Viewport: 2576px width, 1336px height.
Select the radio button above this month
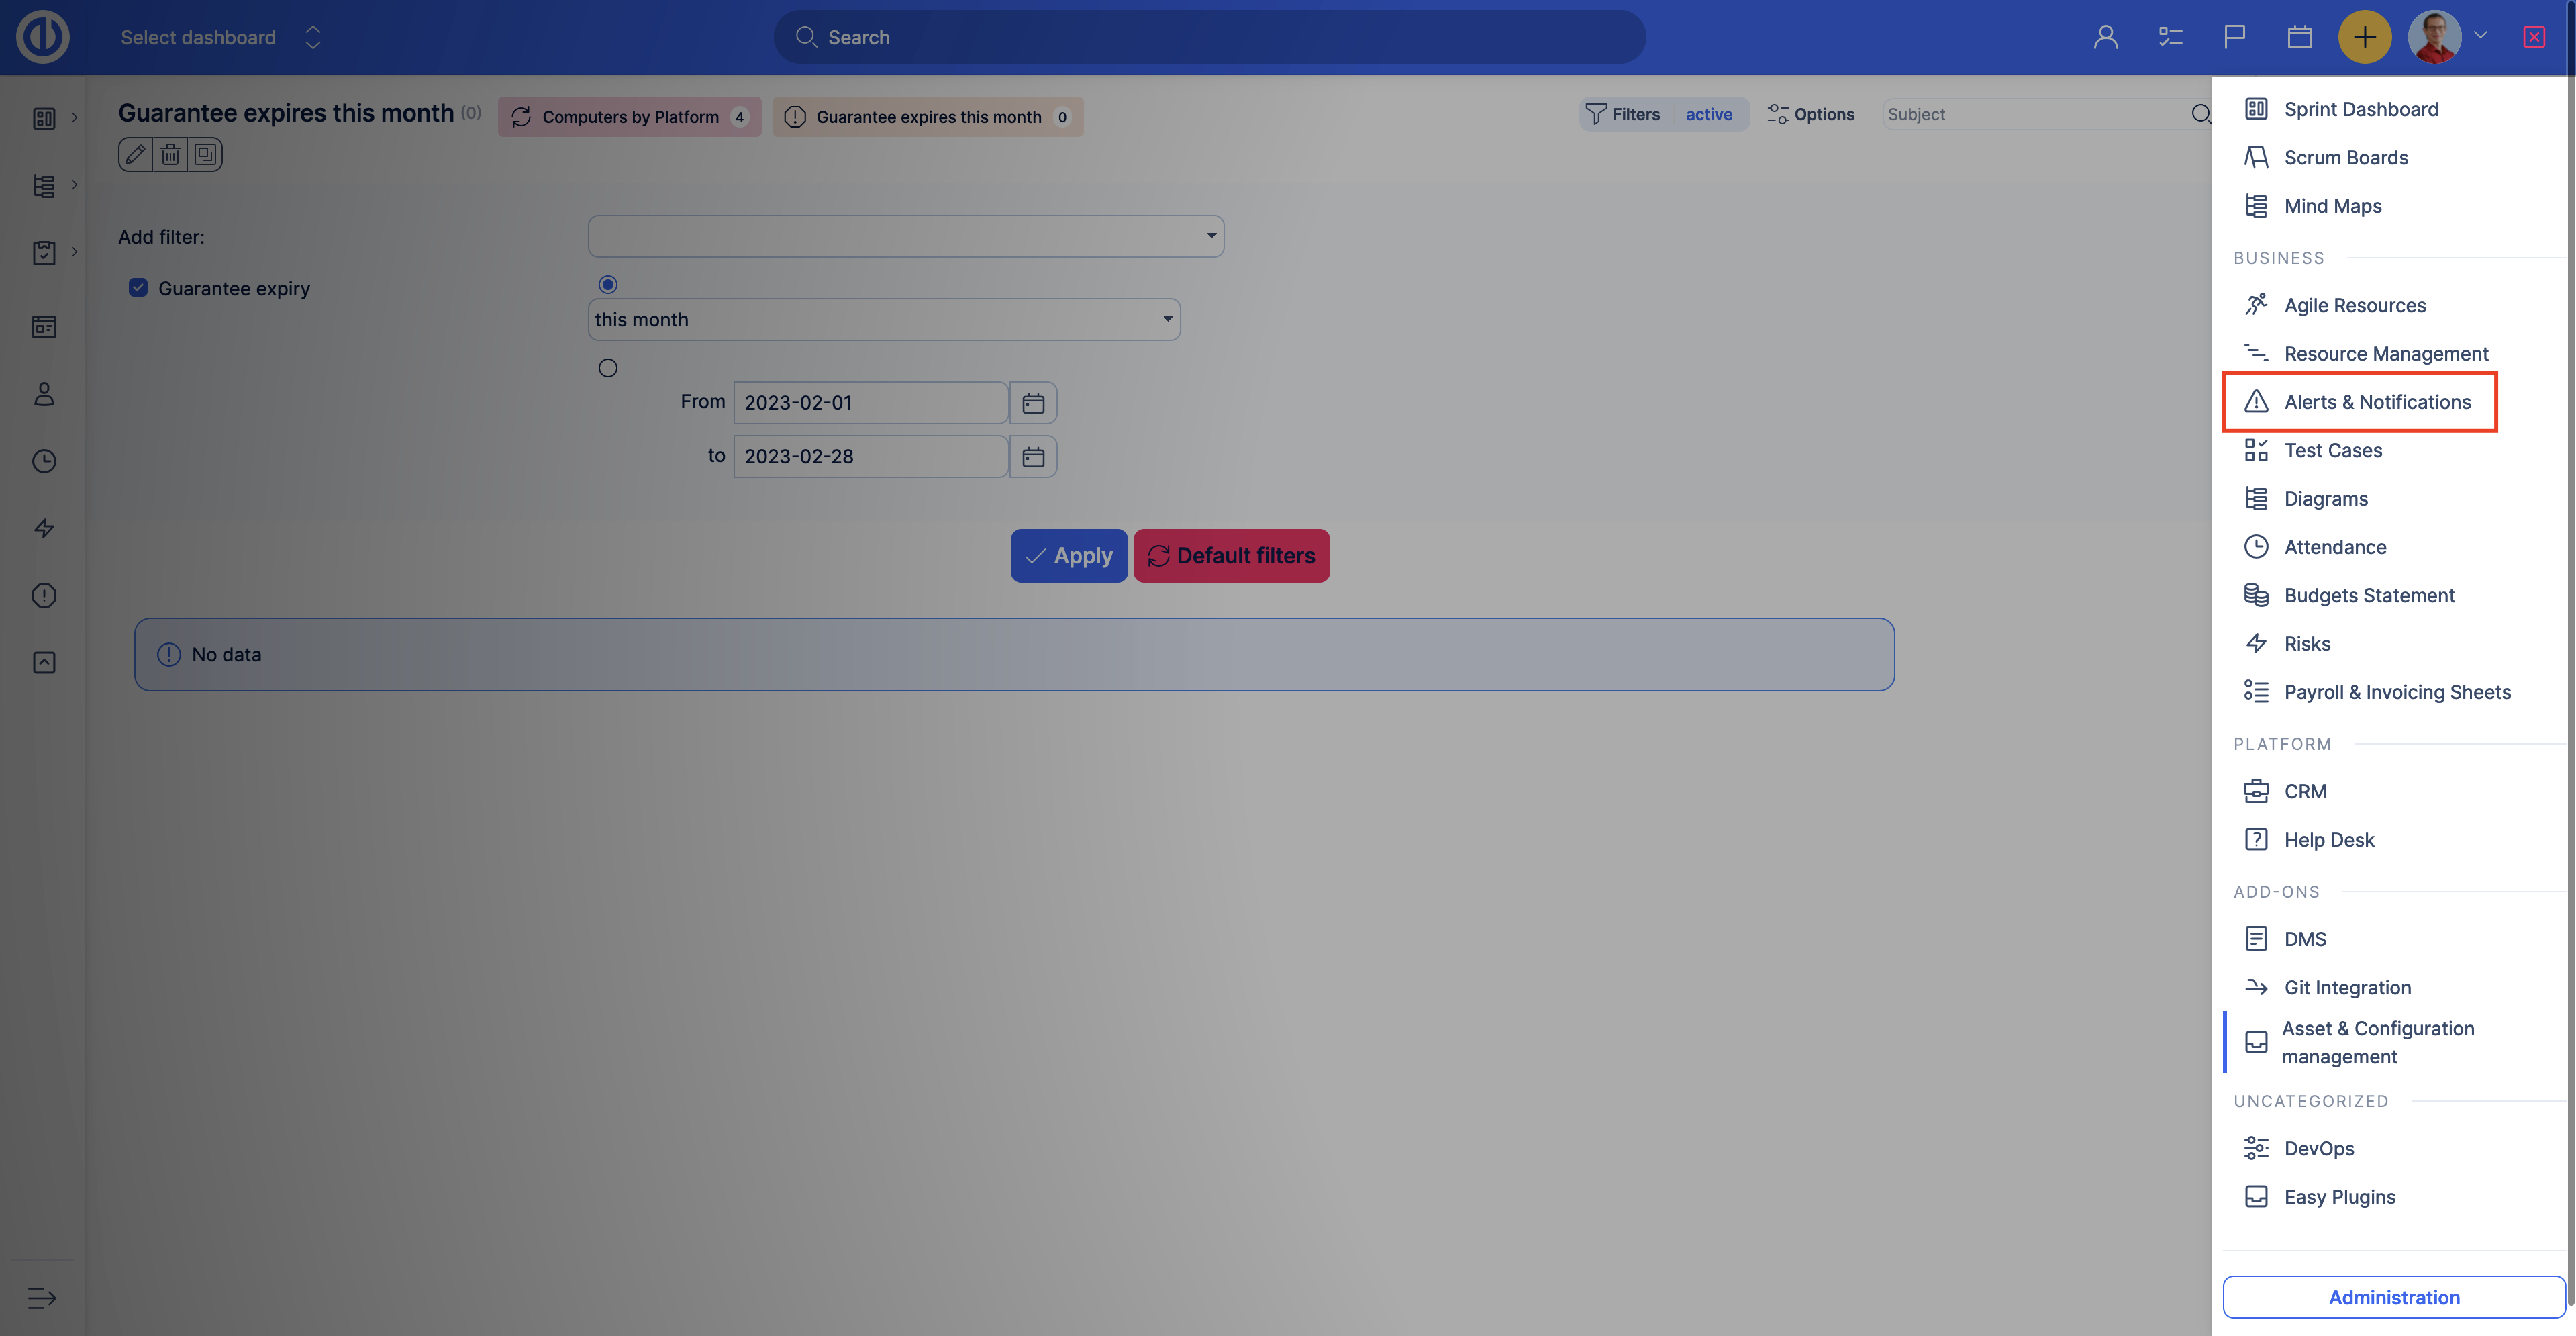(608, 285)
